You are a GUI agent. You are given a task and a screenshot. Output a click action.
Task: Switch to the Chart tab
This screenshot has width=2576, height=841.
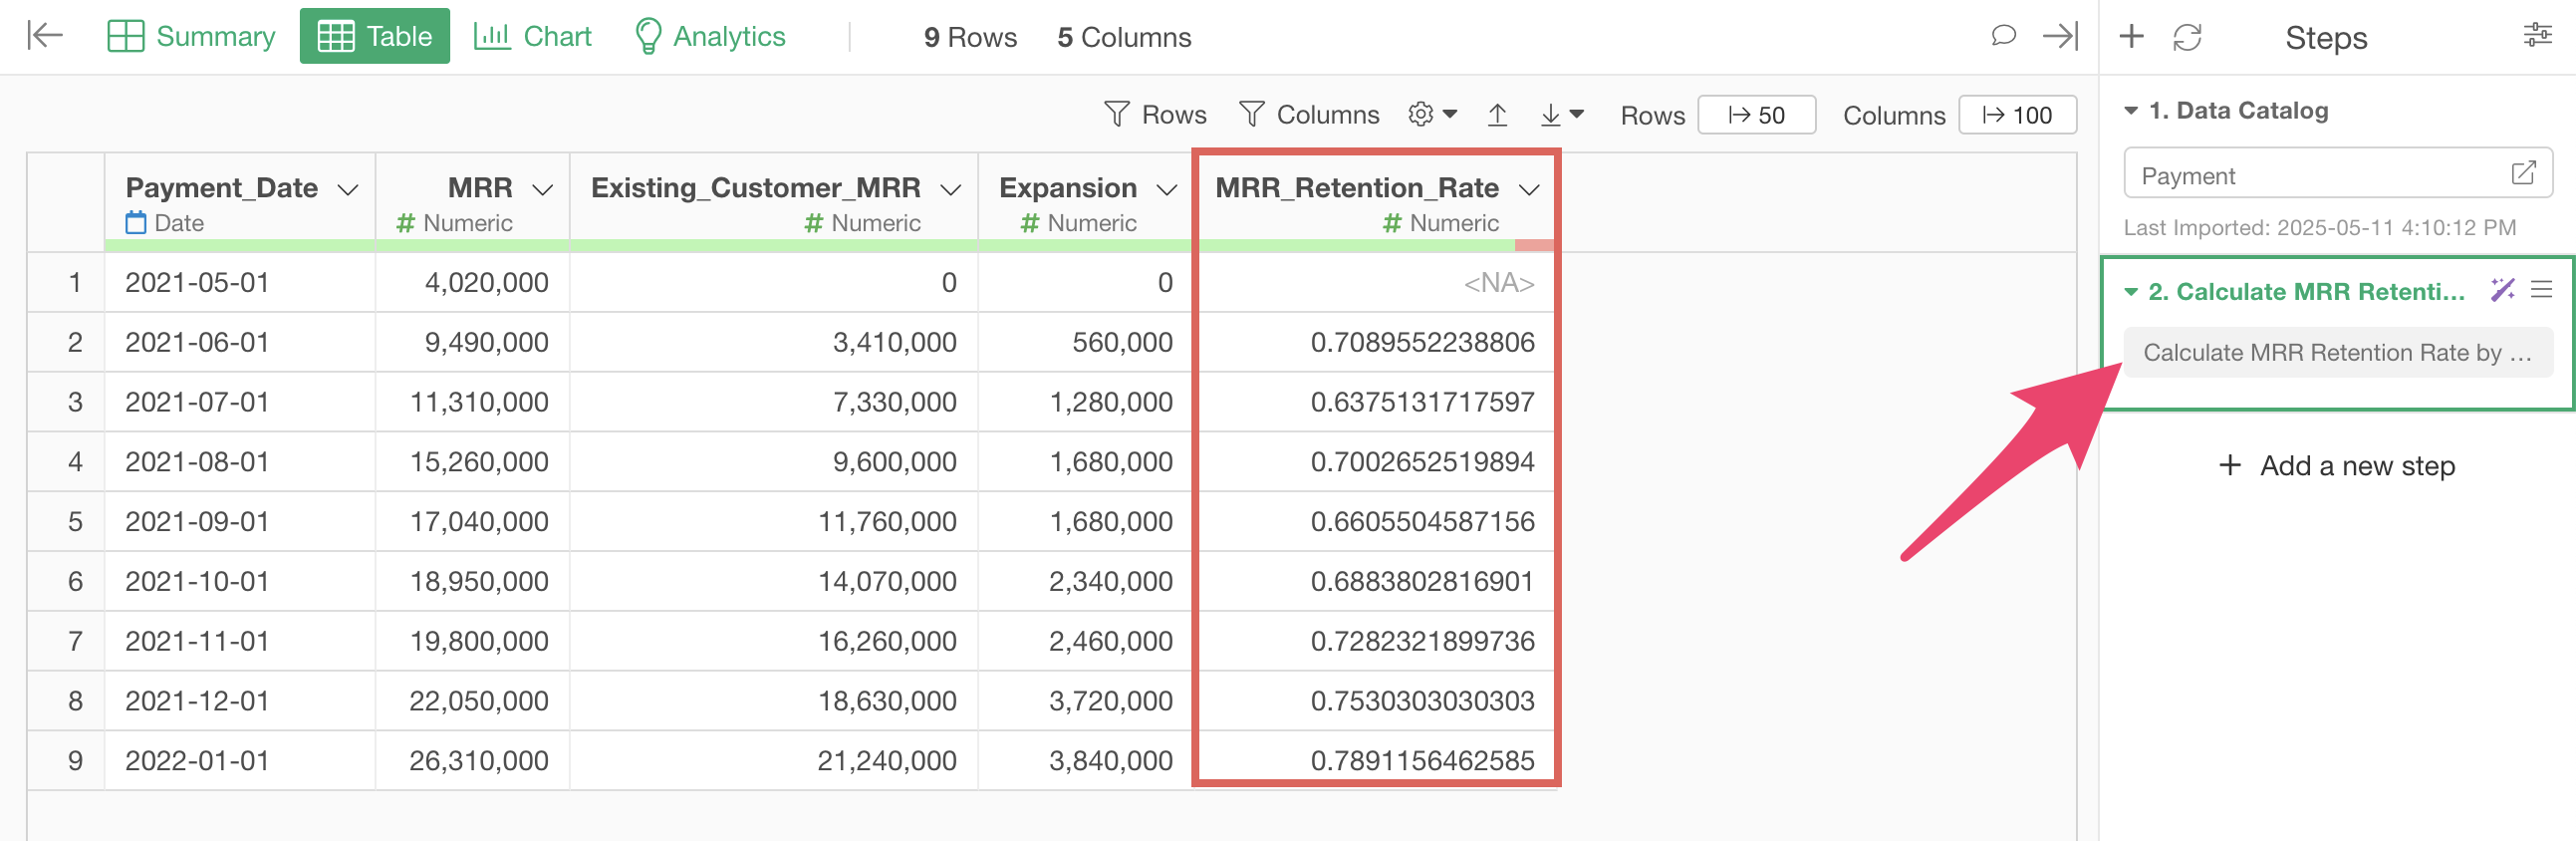(x=532, y=36)
